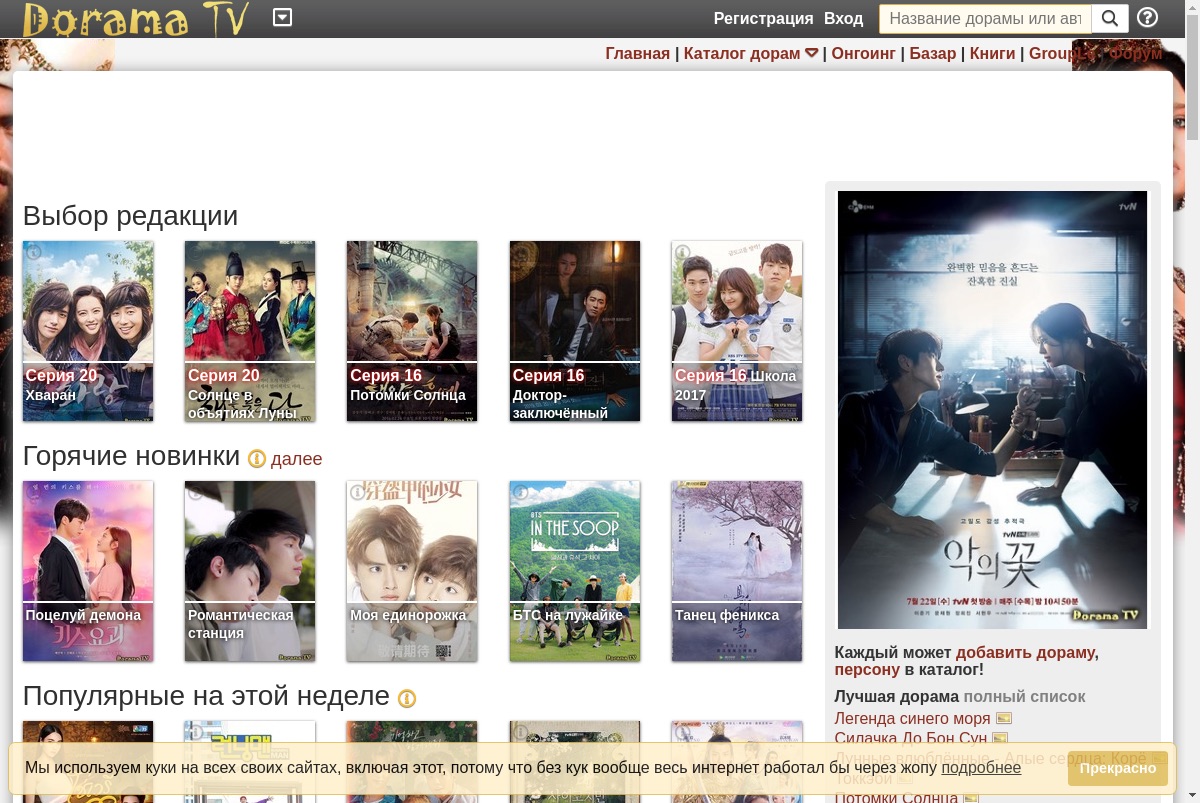The image size is (1200, 803).
Task: Click info icon next to Горячие новинки
Action: point(257,459)
